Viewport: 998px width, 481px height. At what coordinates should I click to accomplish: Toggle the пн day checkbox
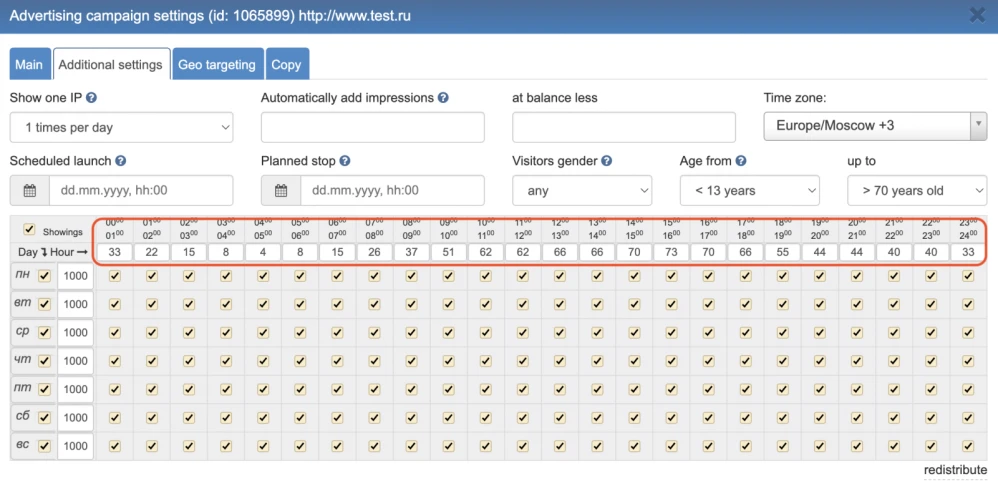tap(44, 276)
